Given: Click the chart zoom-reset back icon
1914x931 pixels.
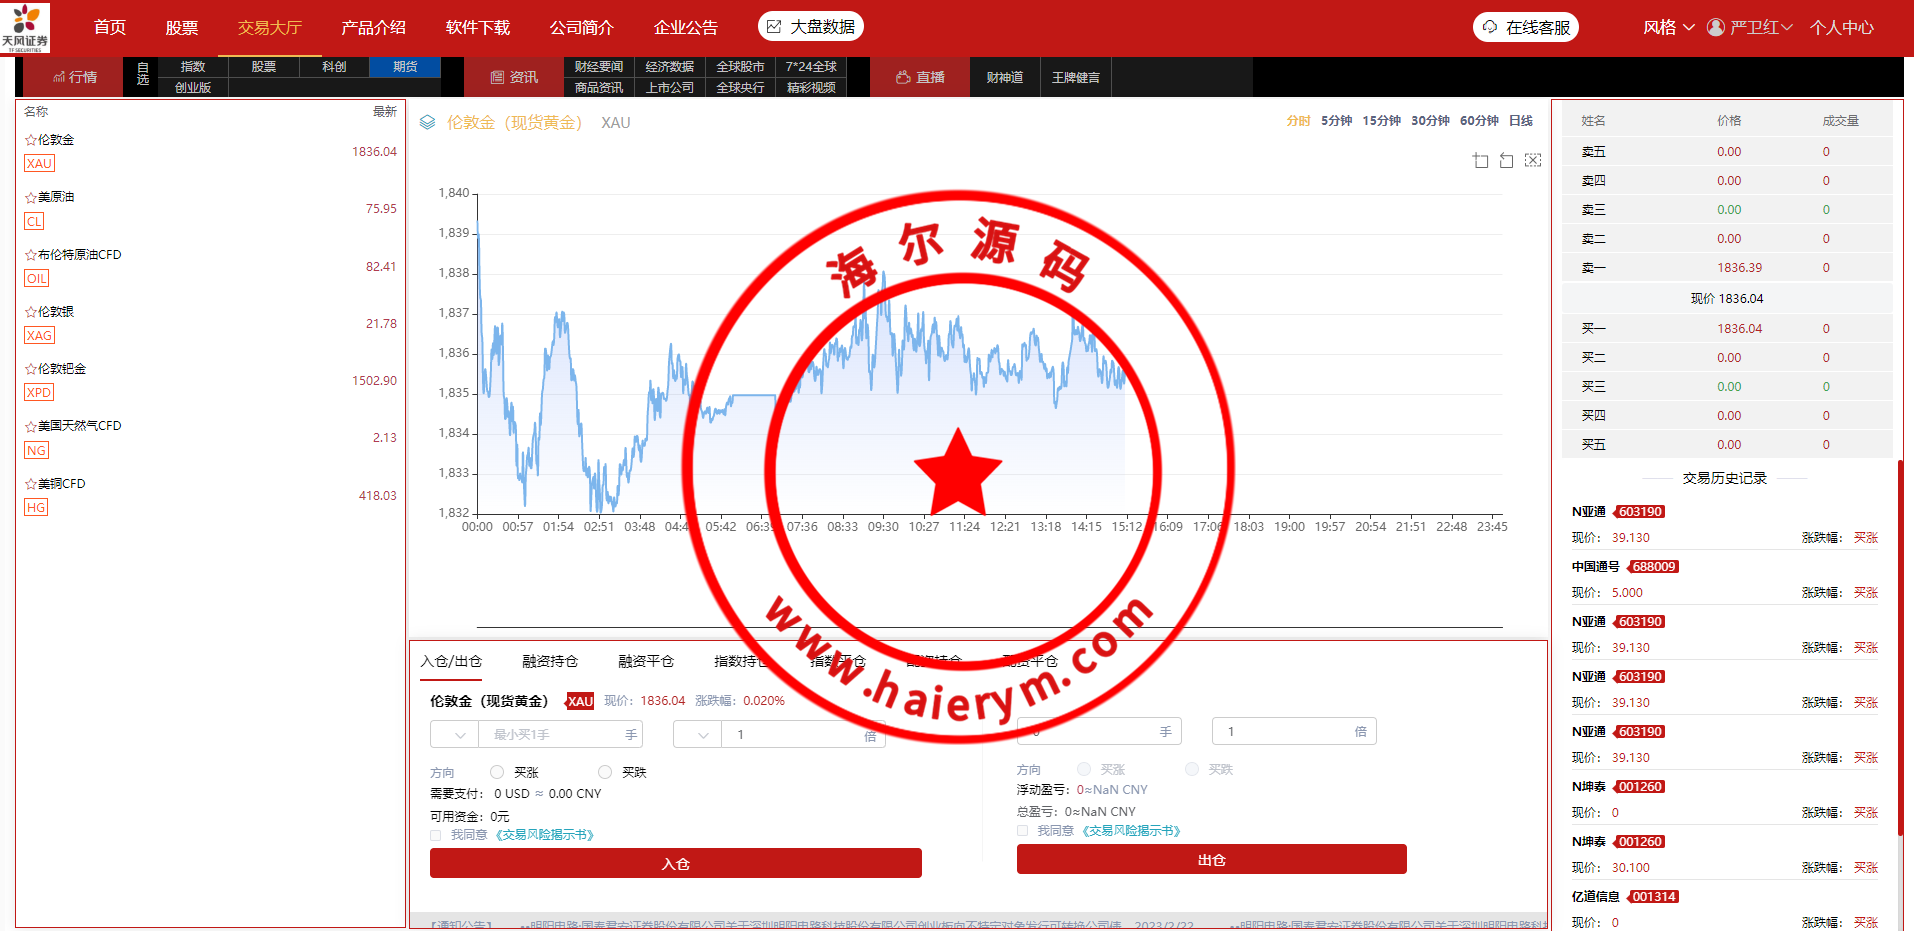Looking at the screenshot, I should [1506, 161].
